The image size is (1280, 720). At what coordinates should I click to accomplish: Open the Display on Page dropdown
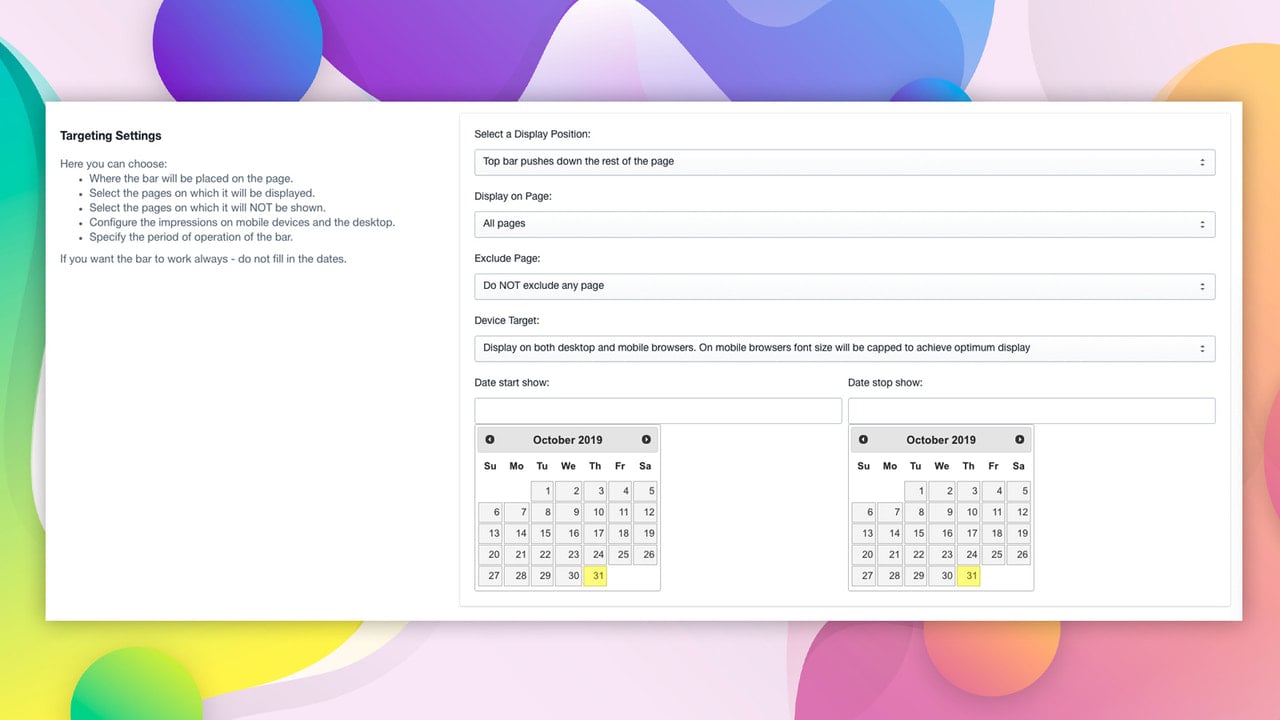844,224
